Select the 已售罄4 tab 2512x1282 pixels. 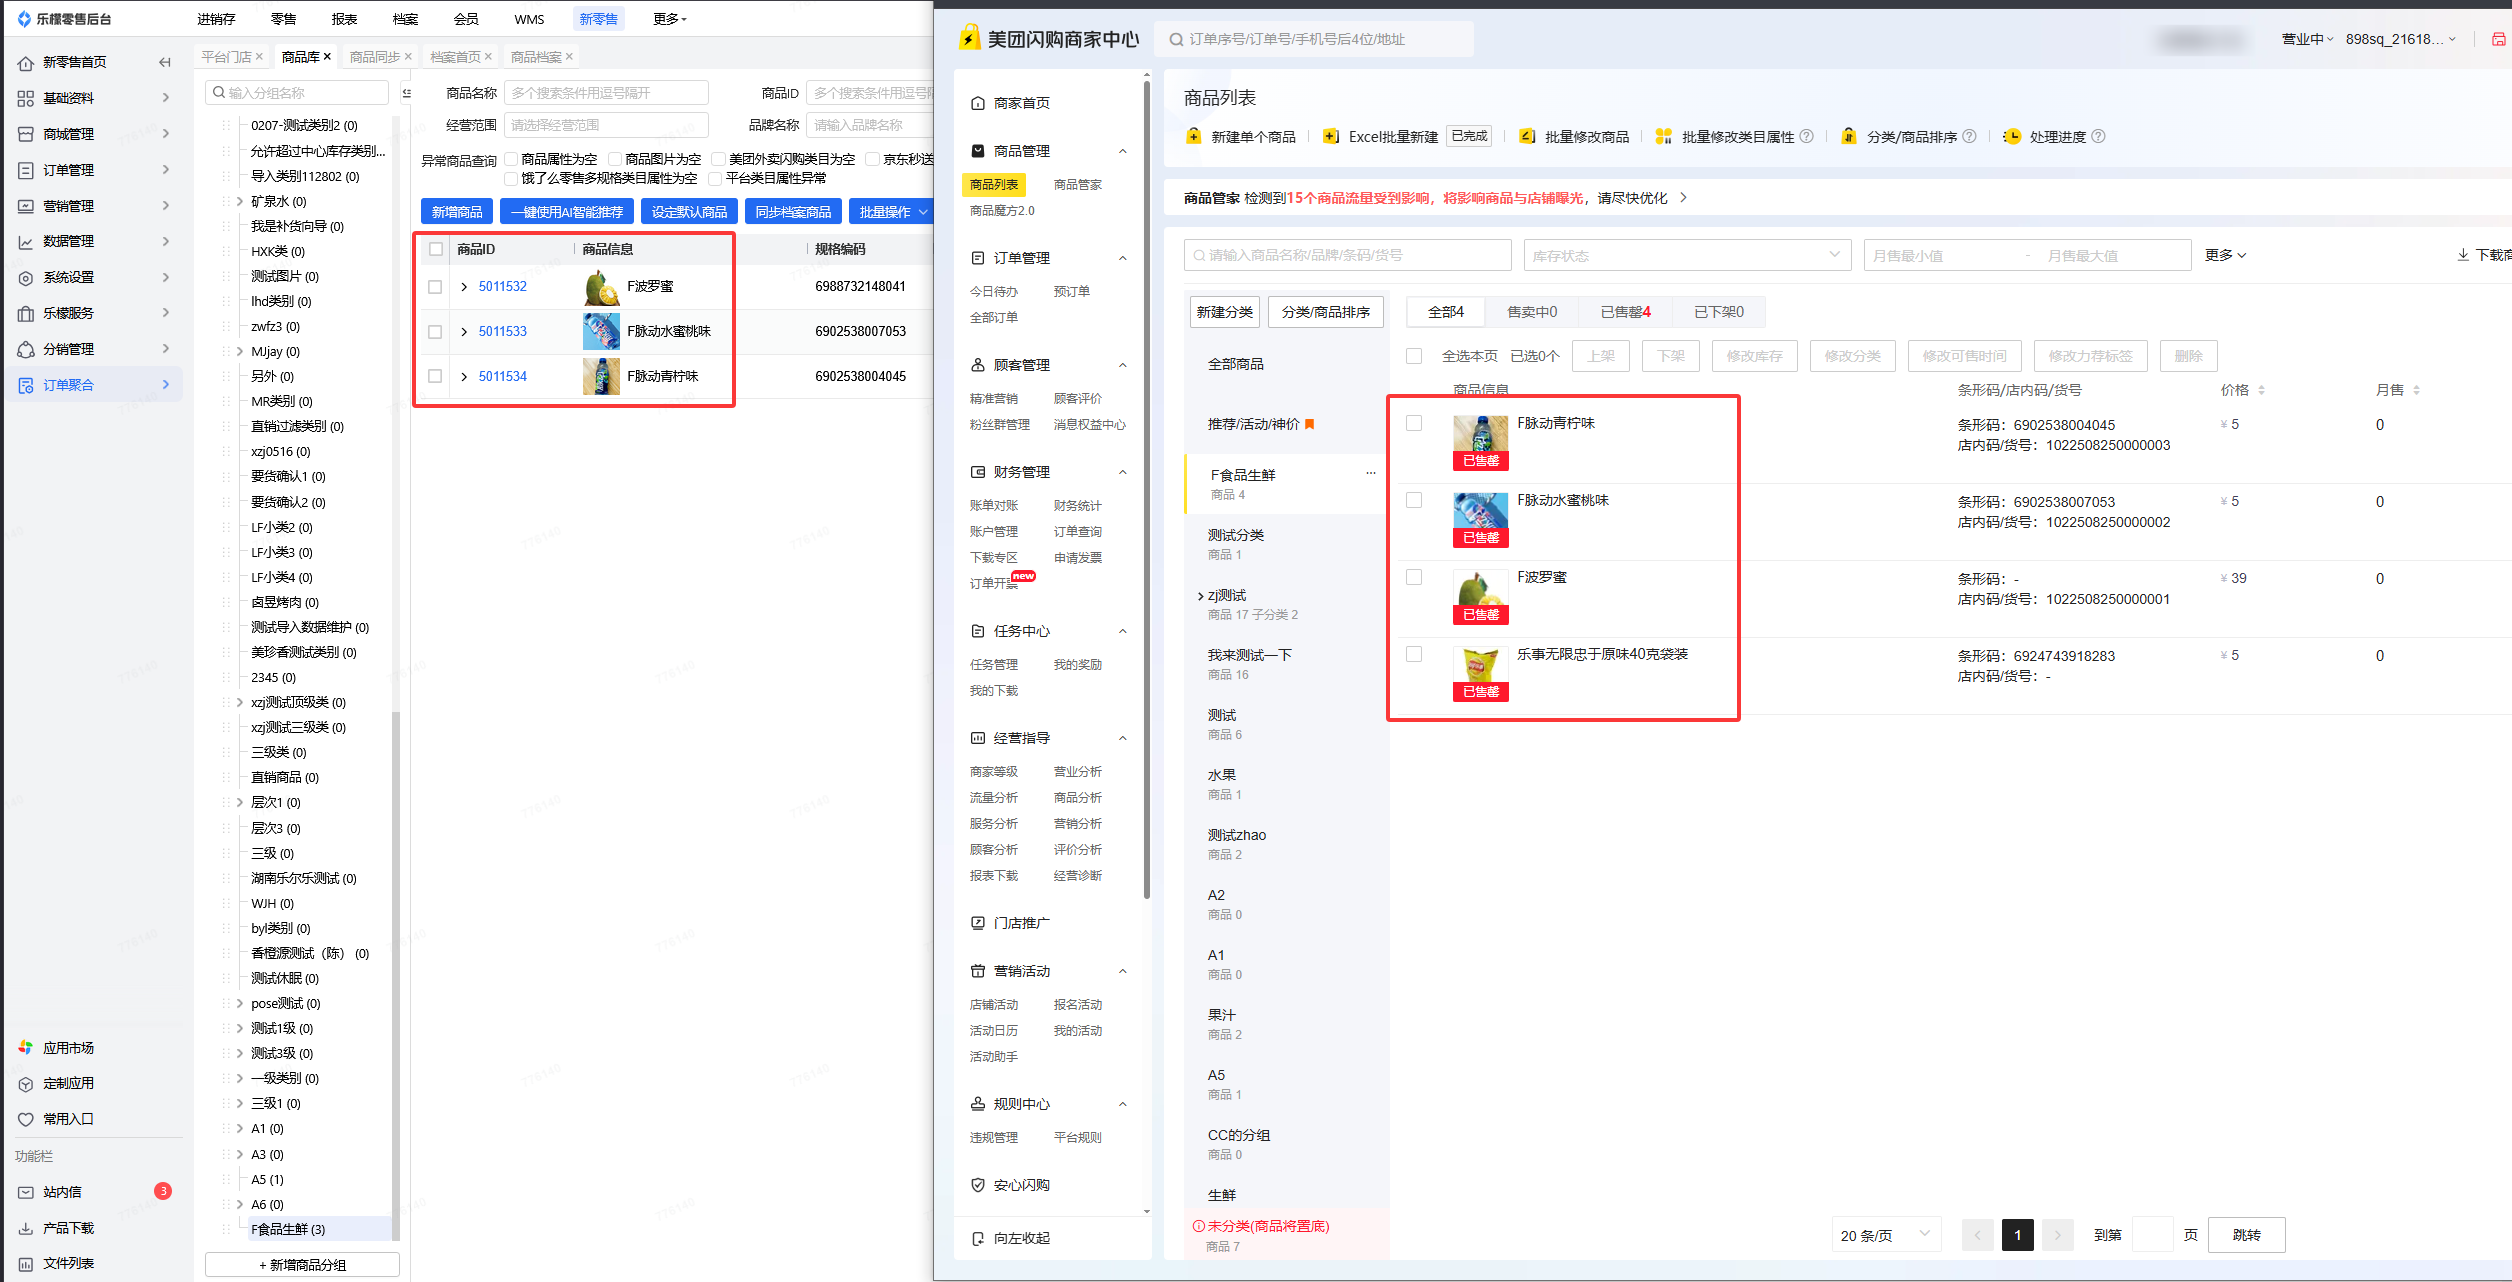(x=1625, y=312)
